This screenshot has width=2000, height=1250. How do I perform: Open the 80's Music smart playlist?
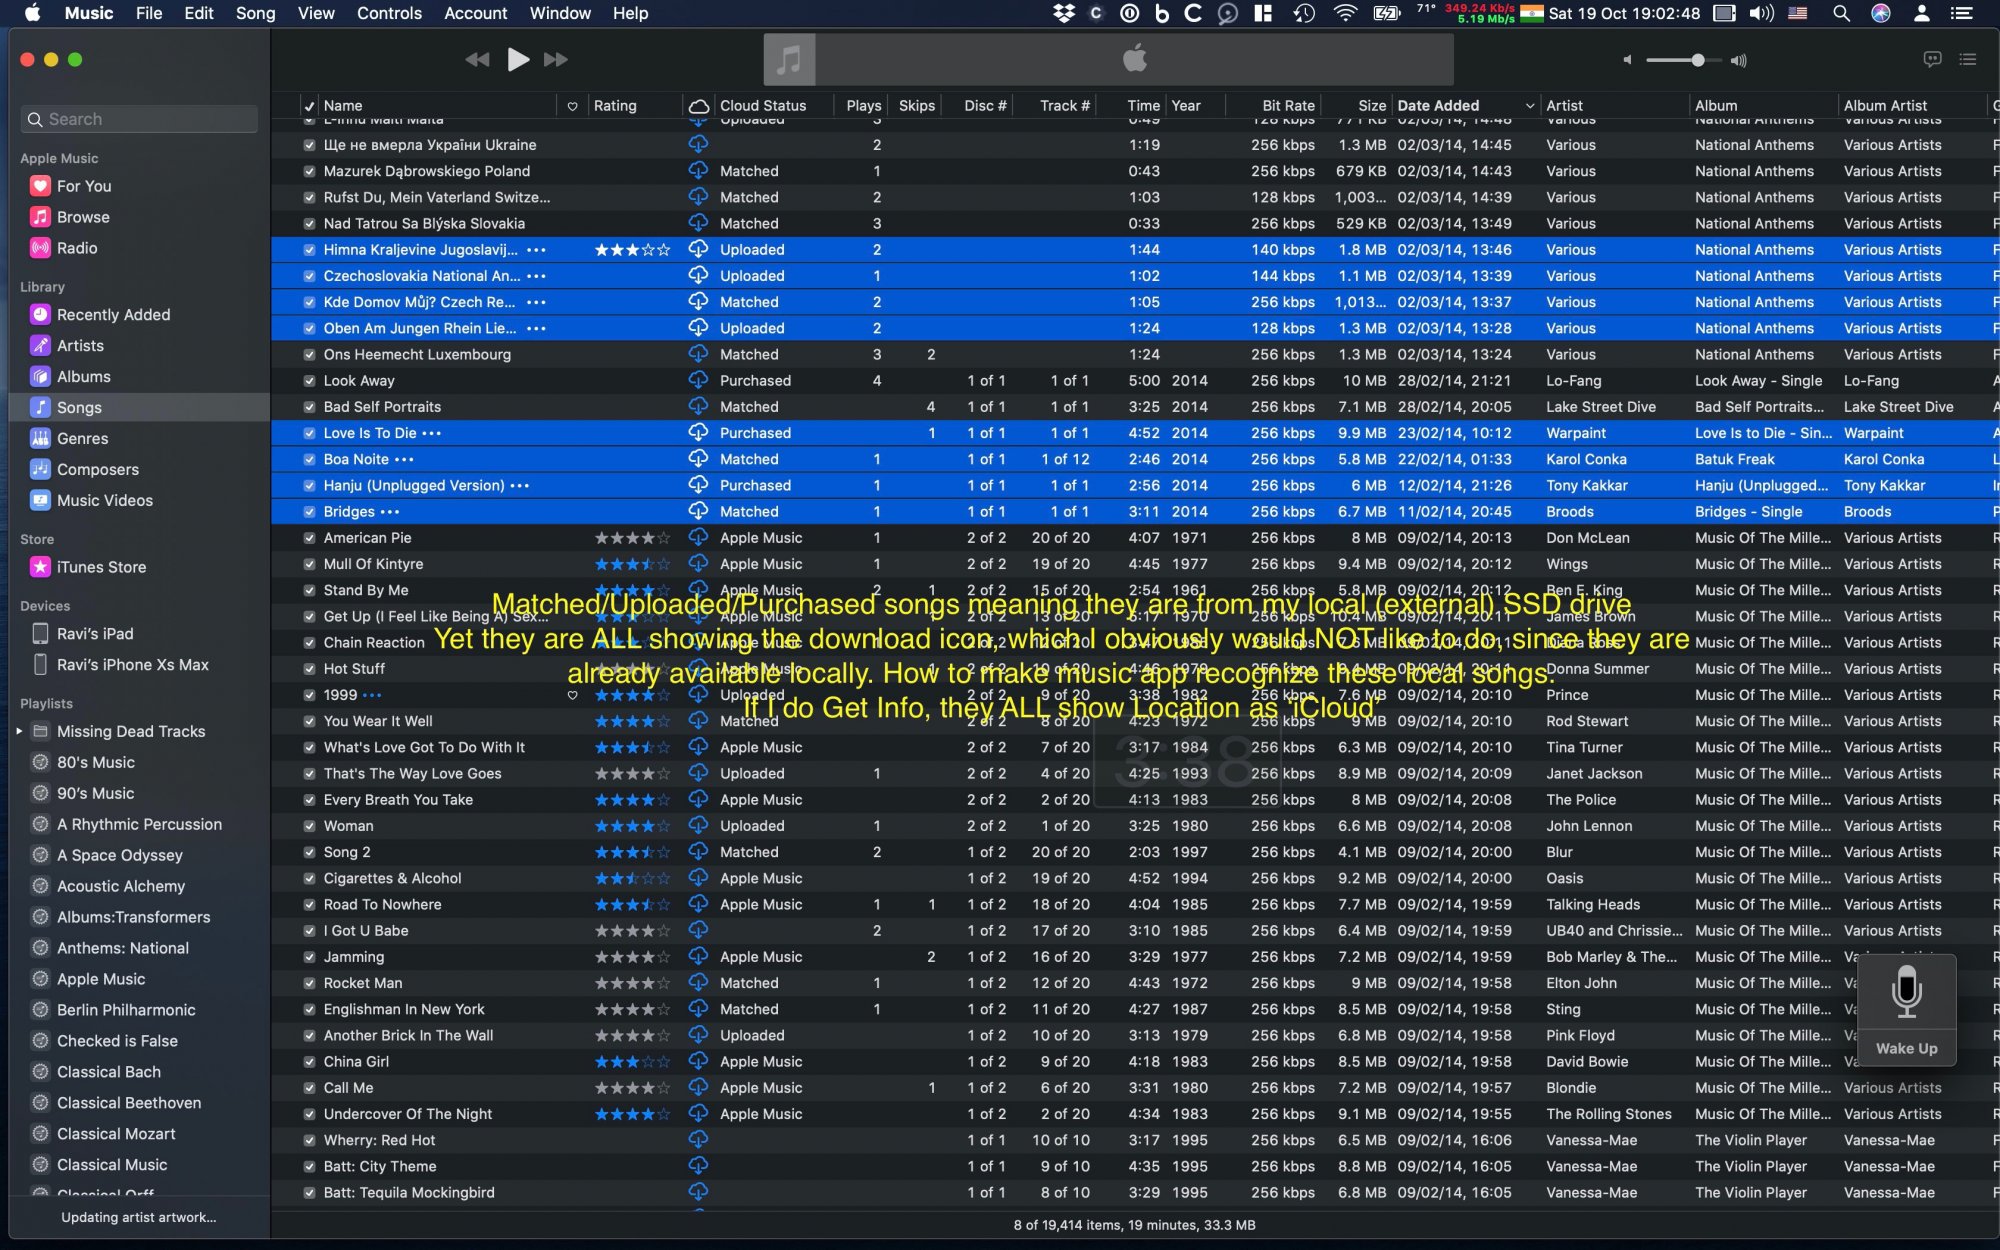[95, 763]
